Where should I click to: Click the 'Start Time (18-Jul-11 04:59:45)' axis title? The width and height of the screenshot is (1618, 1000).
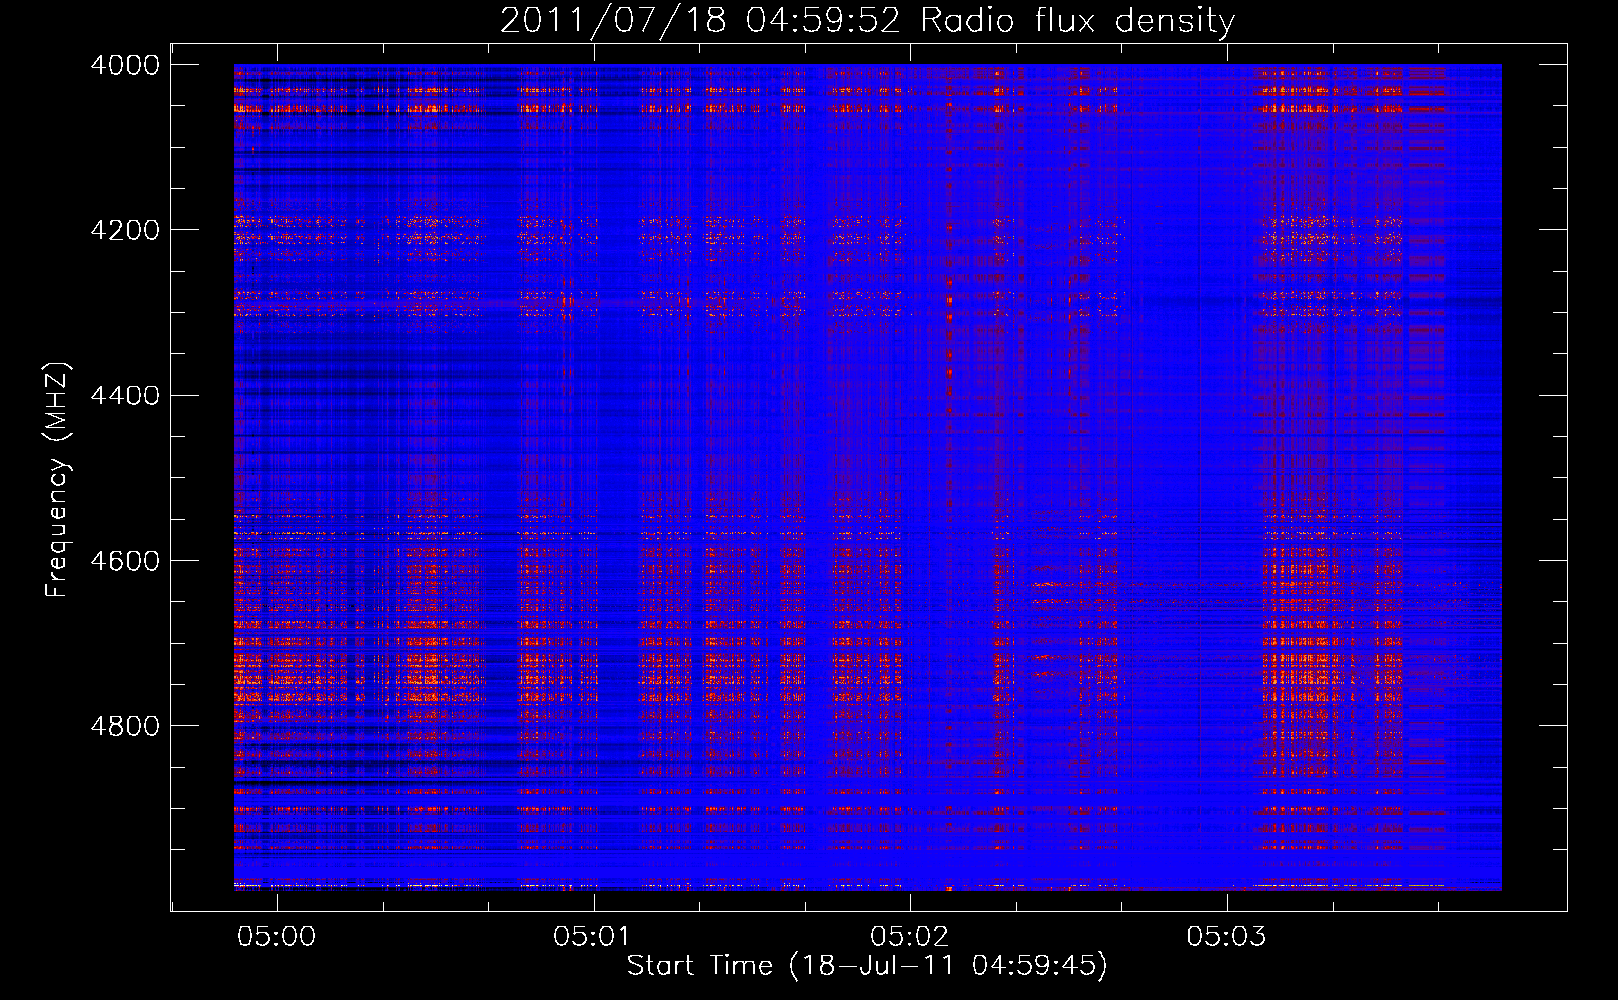pyautogui.click(x=867, y=966)
